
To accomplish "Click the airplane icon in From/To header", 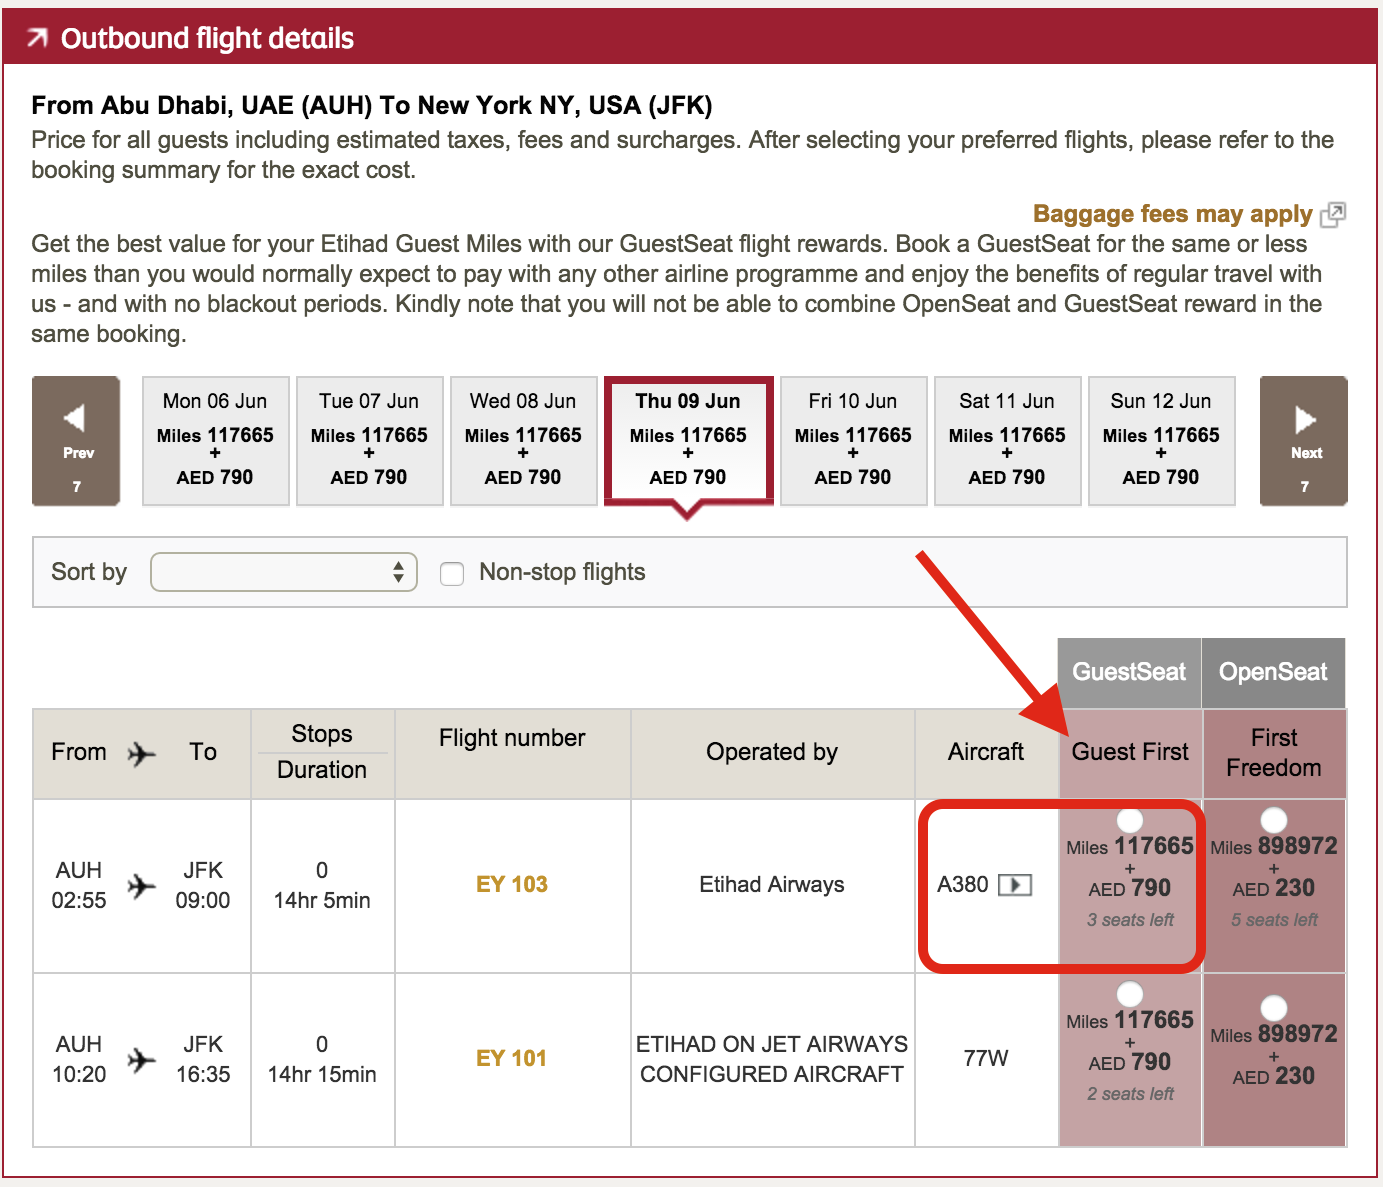I will (142, 753).
